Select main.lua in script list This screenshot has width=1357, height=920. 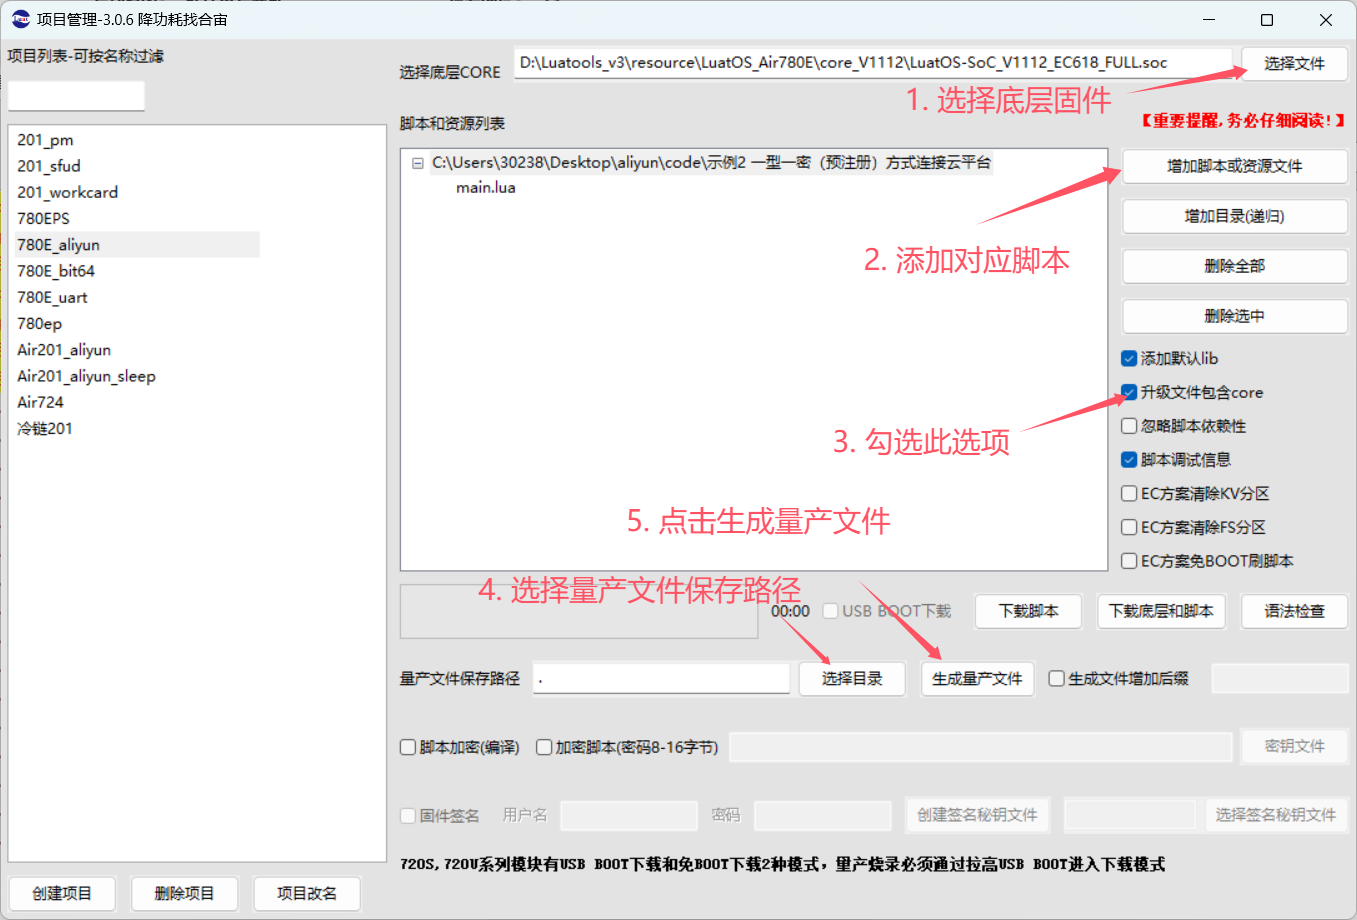[x=486, y=188]
